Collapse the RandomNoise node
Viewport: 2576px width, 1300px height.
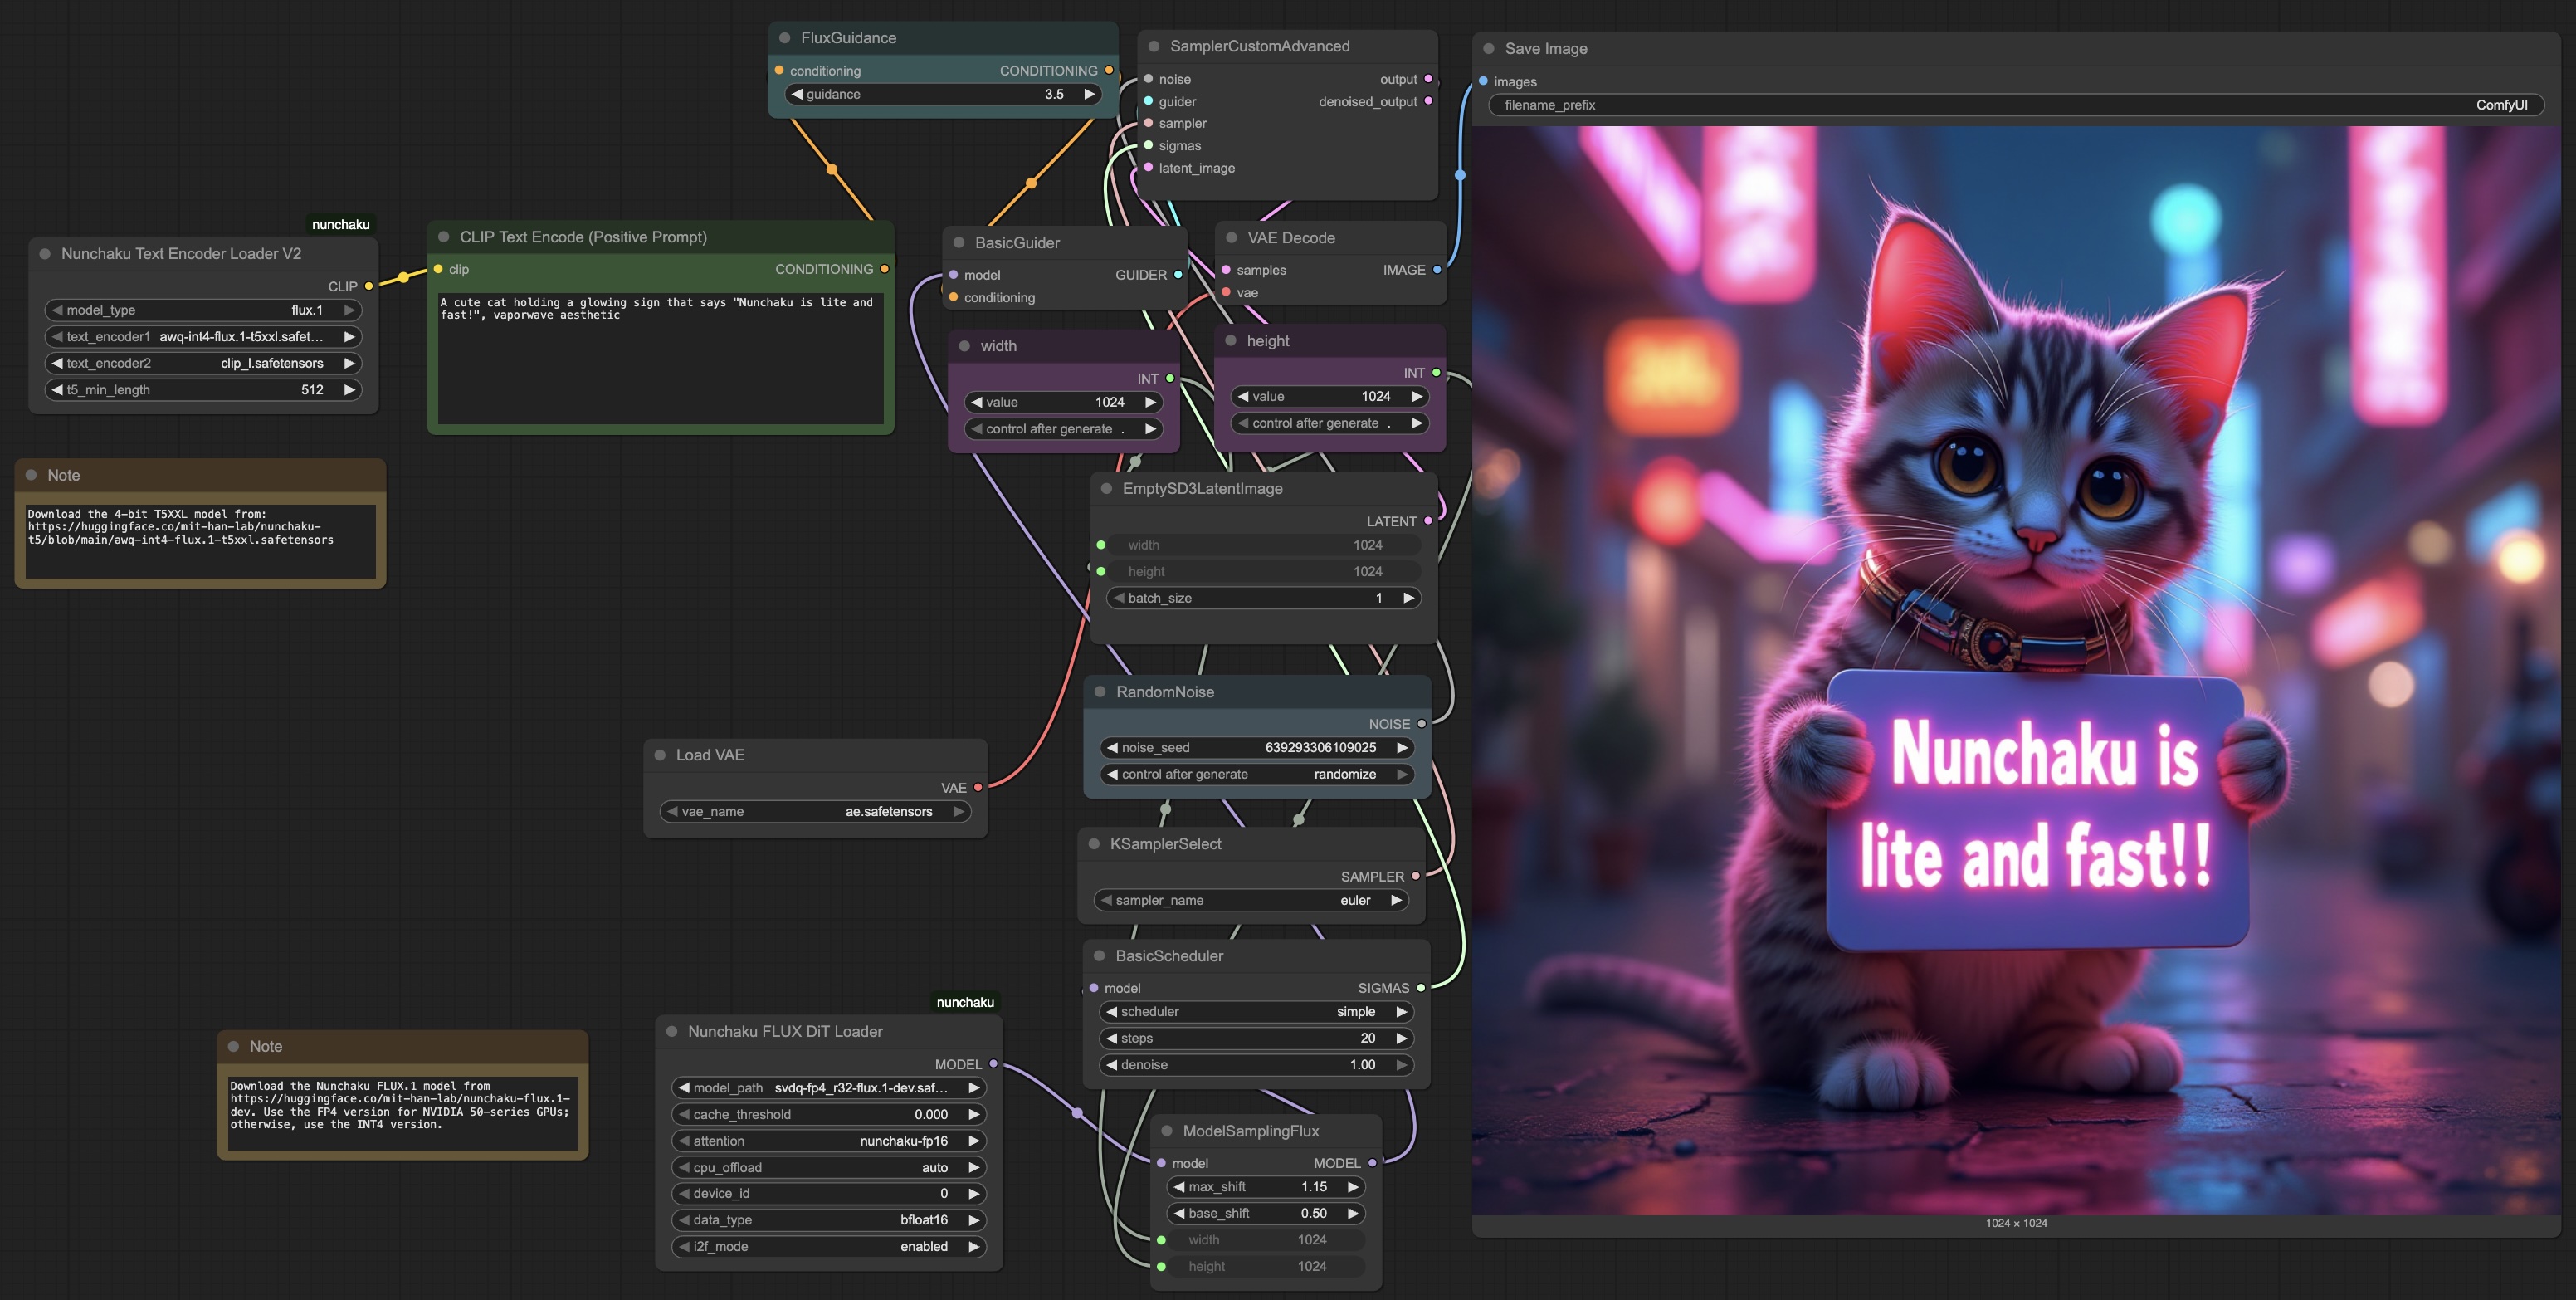pos(1101,691)
